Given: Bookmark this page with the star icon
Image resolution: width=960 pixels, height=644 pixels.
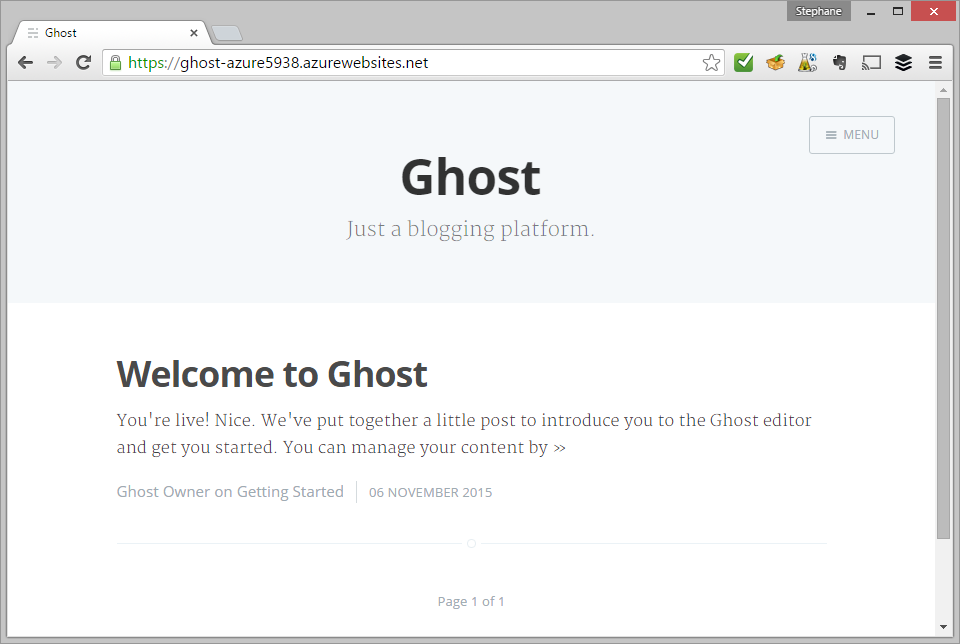Looking at the screenshot, I should [x=711, y=62].
